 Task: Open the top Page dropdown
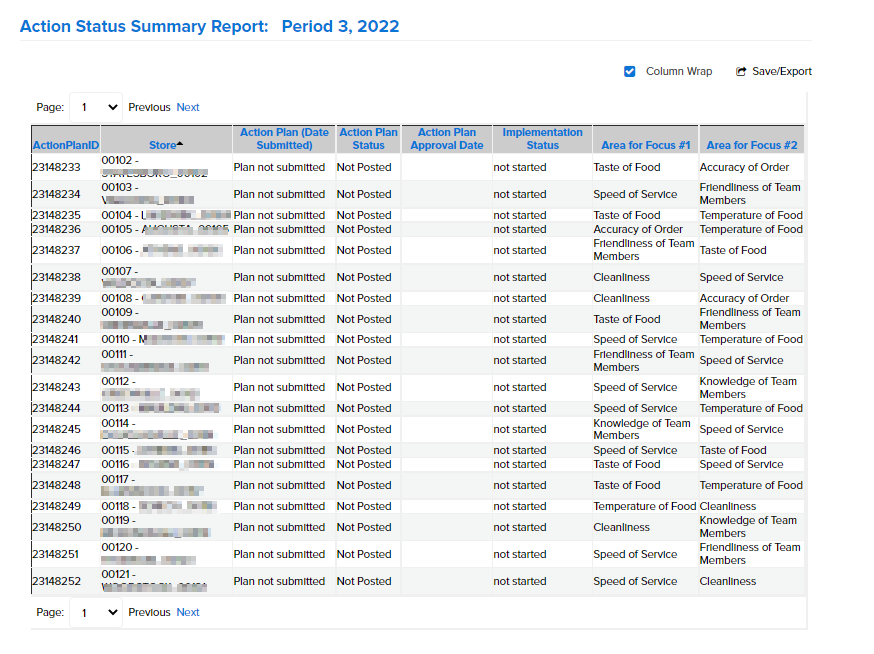pyautogui.click(x=95, y=107)
